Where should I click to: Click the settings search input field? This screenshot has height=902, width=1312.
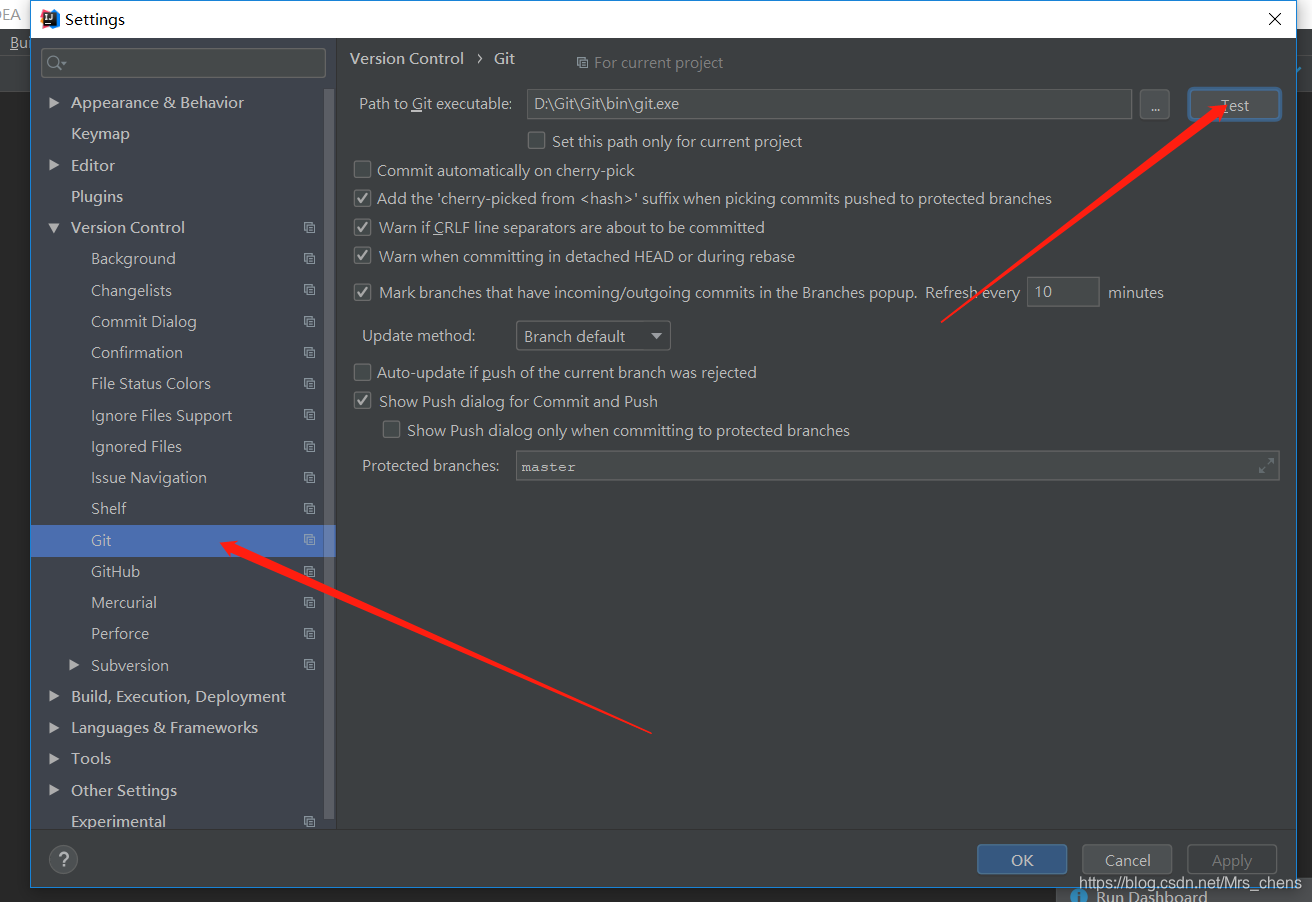tap(184, 63)
